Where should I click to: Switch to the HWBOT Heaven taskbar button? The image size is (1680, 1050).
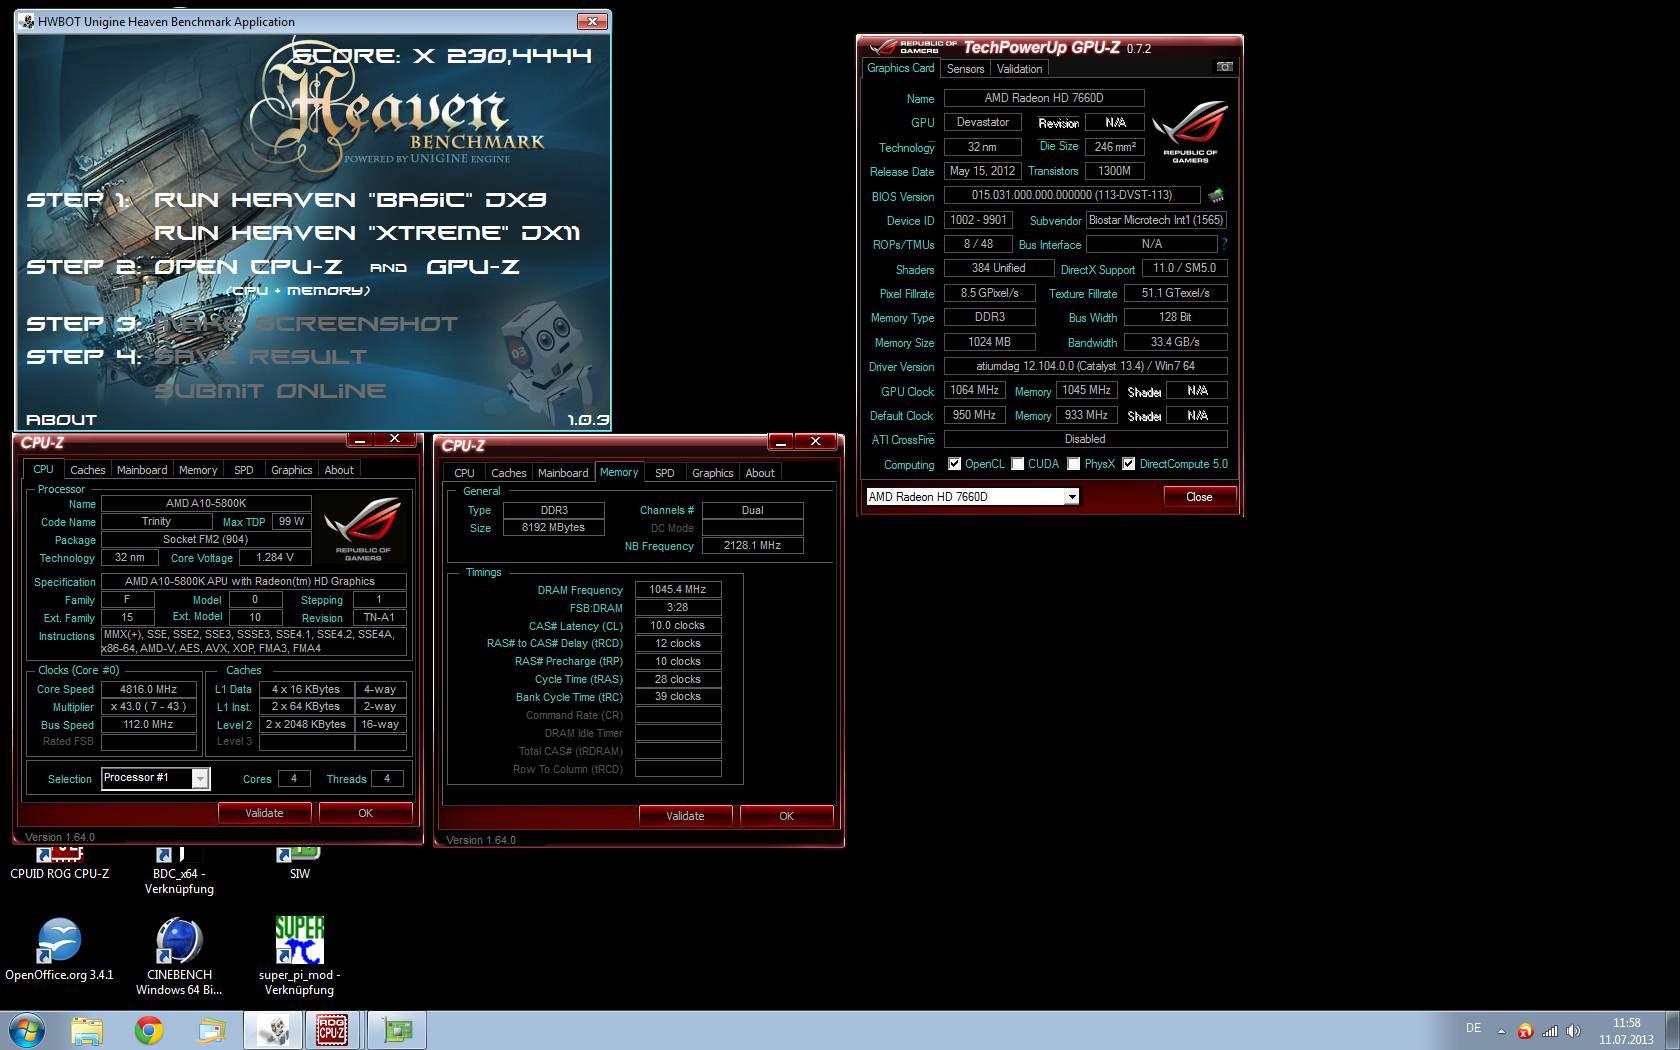273,1030
